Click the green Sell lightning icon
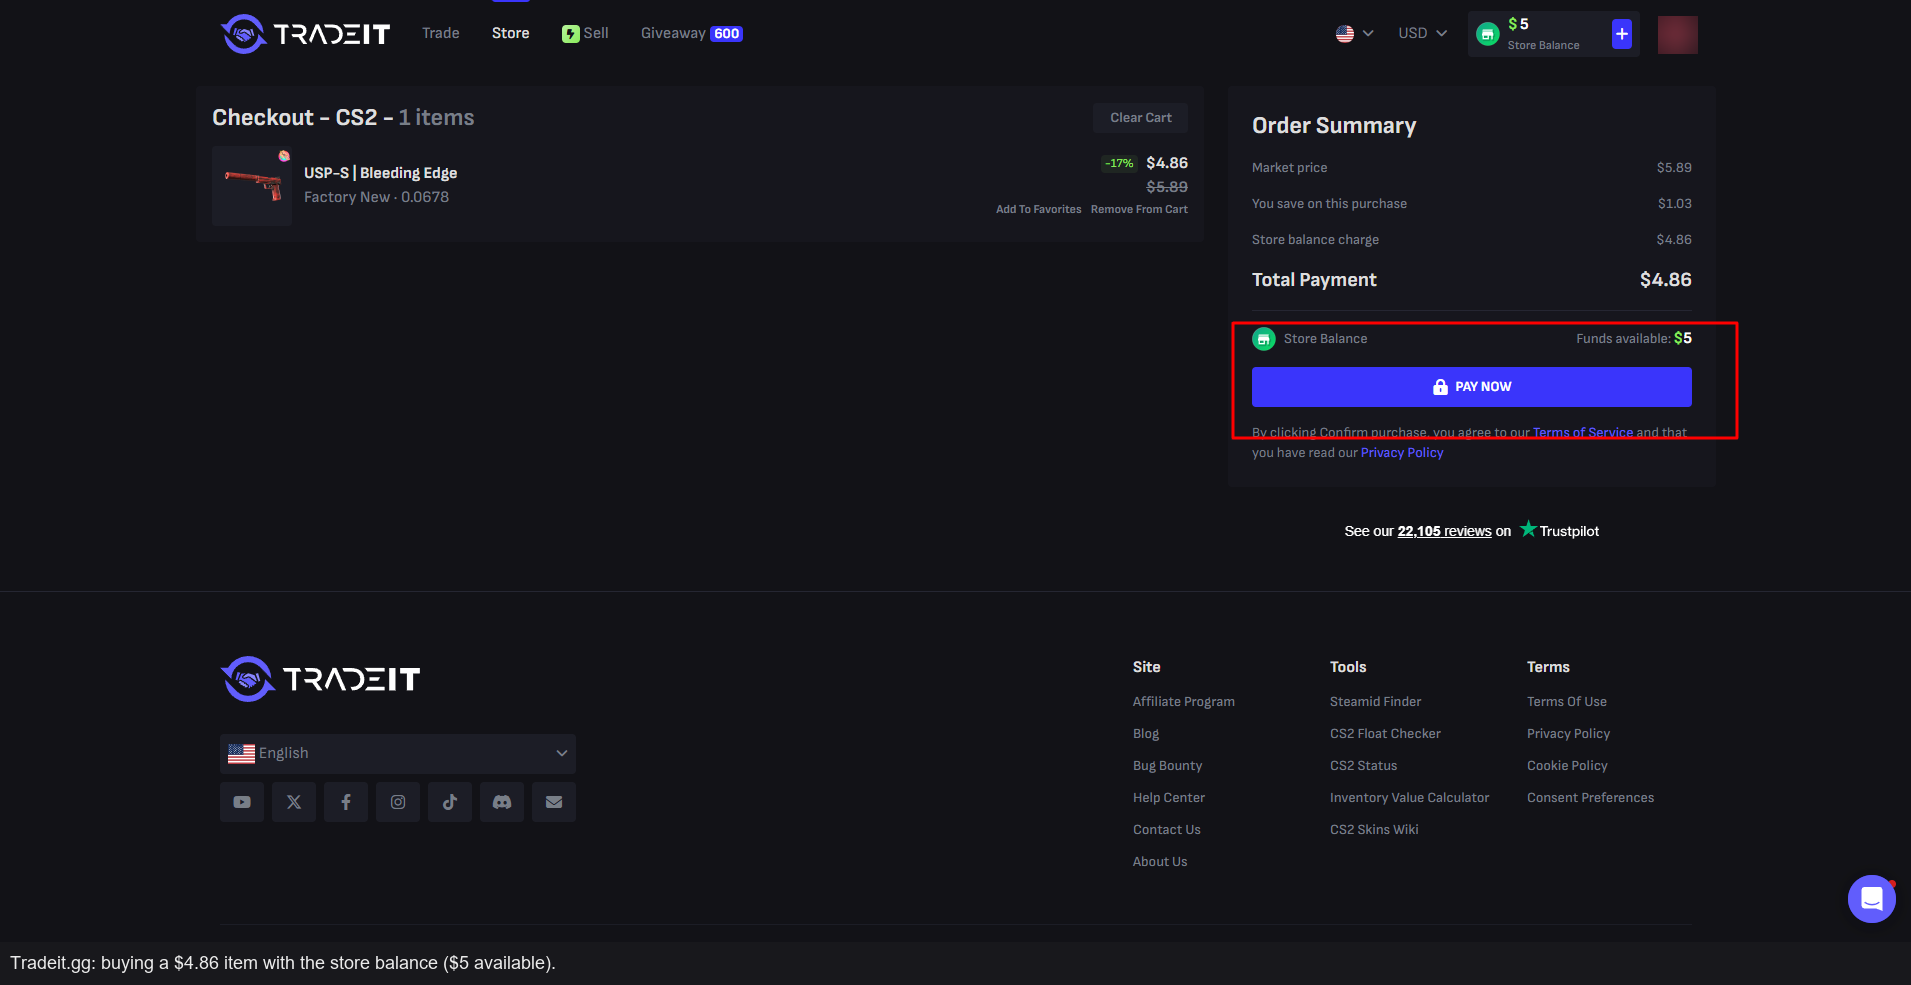Image resolution: width=1911 pixels, height=985 pixels. [x=570, y=34]
